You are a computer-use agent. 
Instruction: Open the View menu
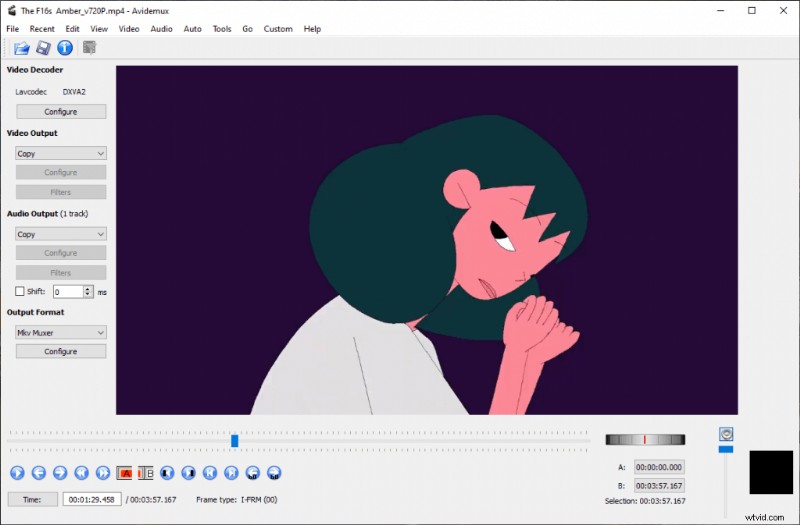pyautogui.click(x=99, y=29)
